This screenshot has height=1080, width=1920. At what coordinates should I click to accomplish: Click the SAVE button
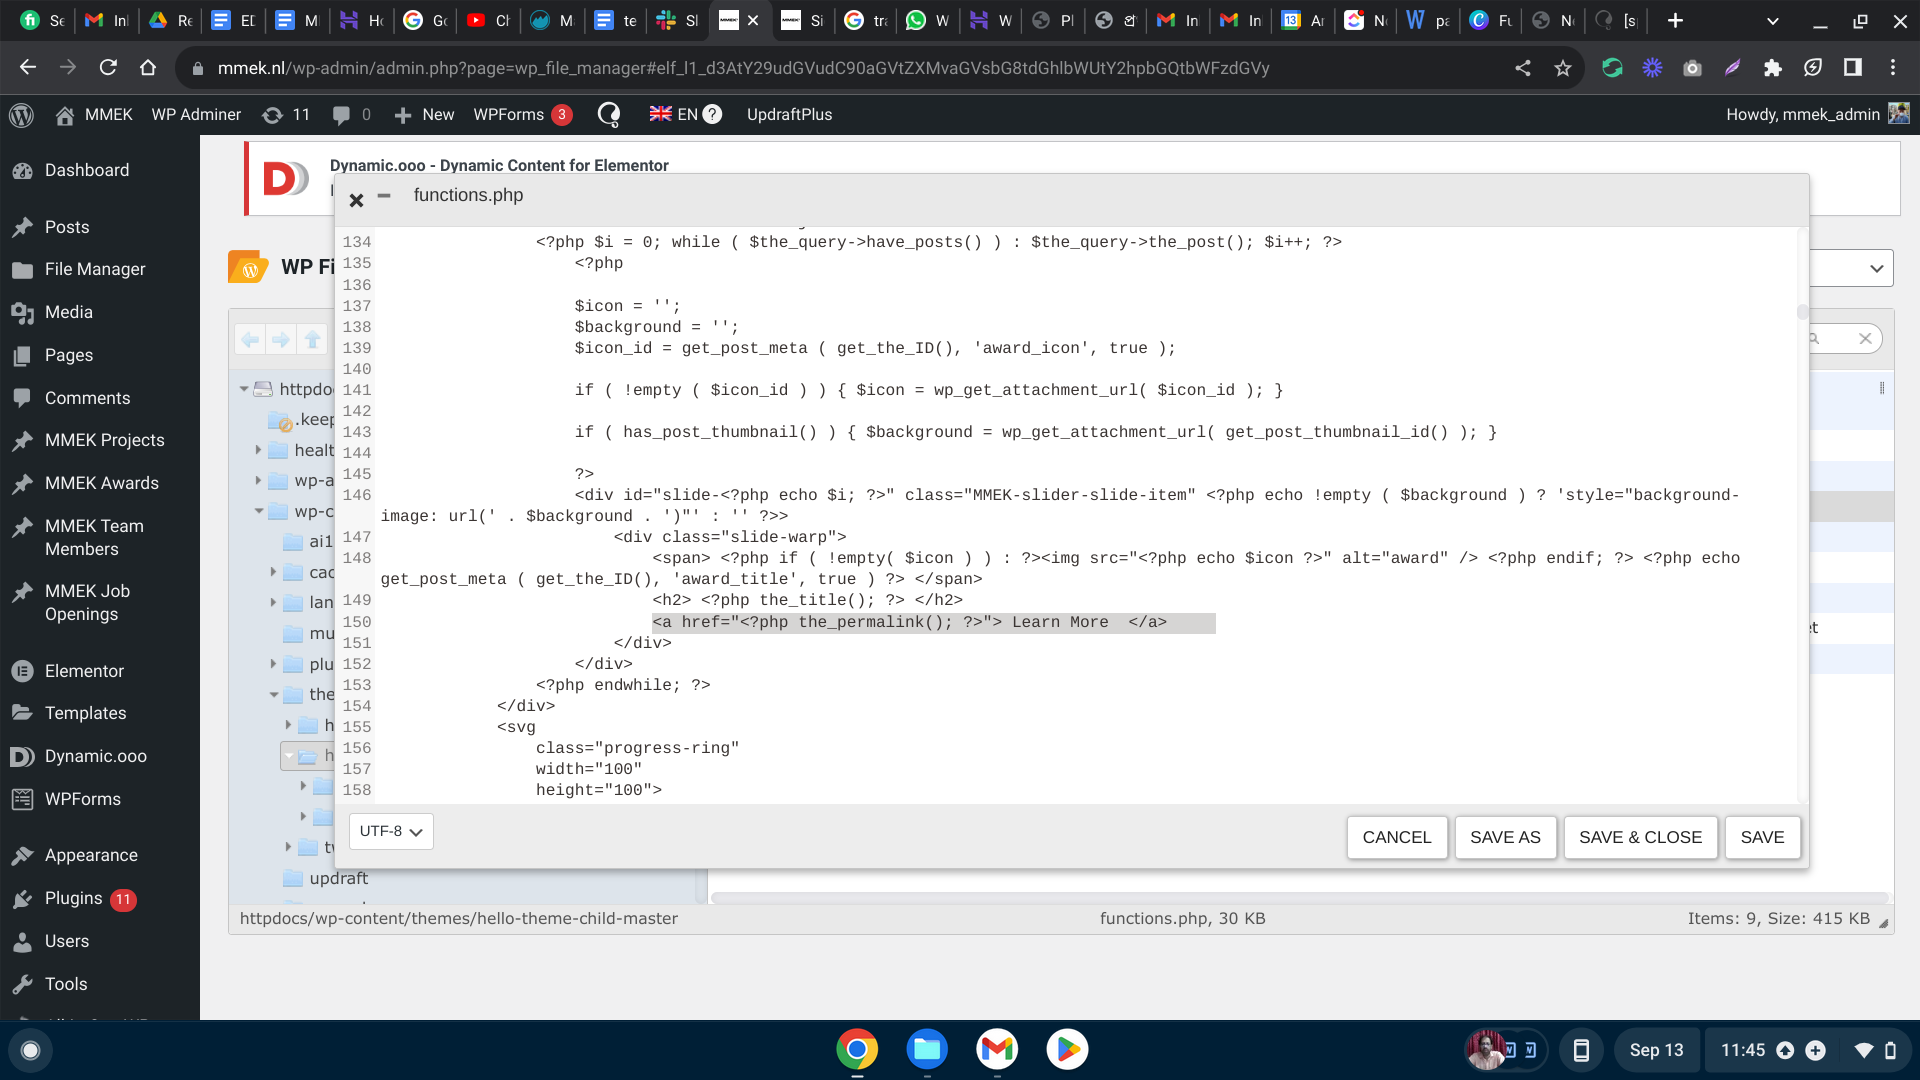pyautogui.click(x=1762, y=837)
